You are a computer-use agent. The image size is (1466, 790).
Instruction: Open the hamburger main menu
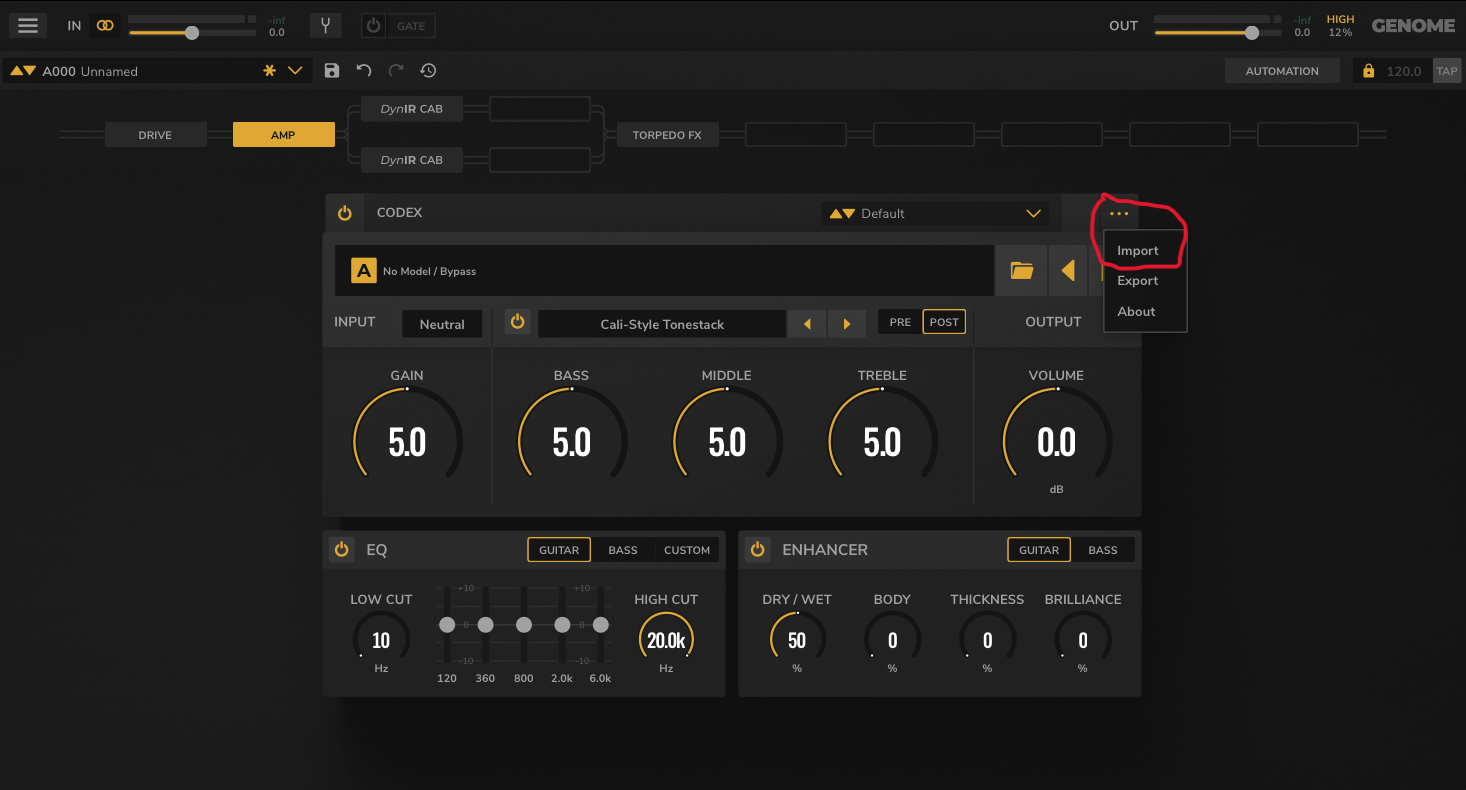(28, 26)
